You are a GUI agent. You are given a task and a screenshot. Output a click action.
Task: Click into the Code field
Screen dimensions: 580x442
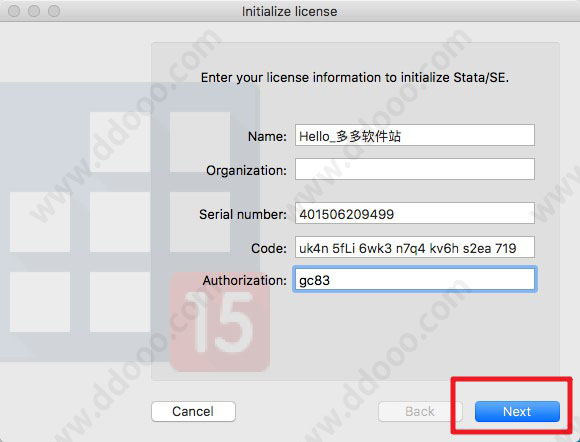[415, 247]
